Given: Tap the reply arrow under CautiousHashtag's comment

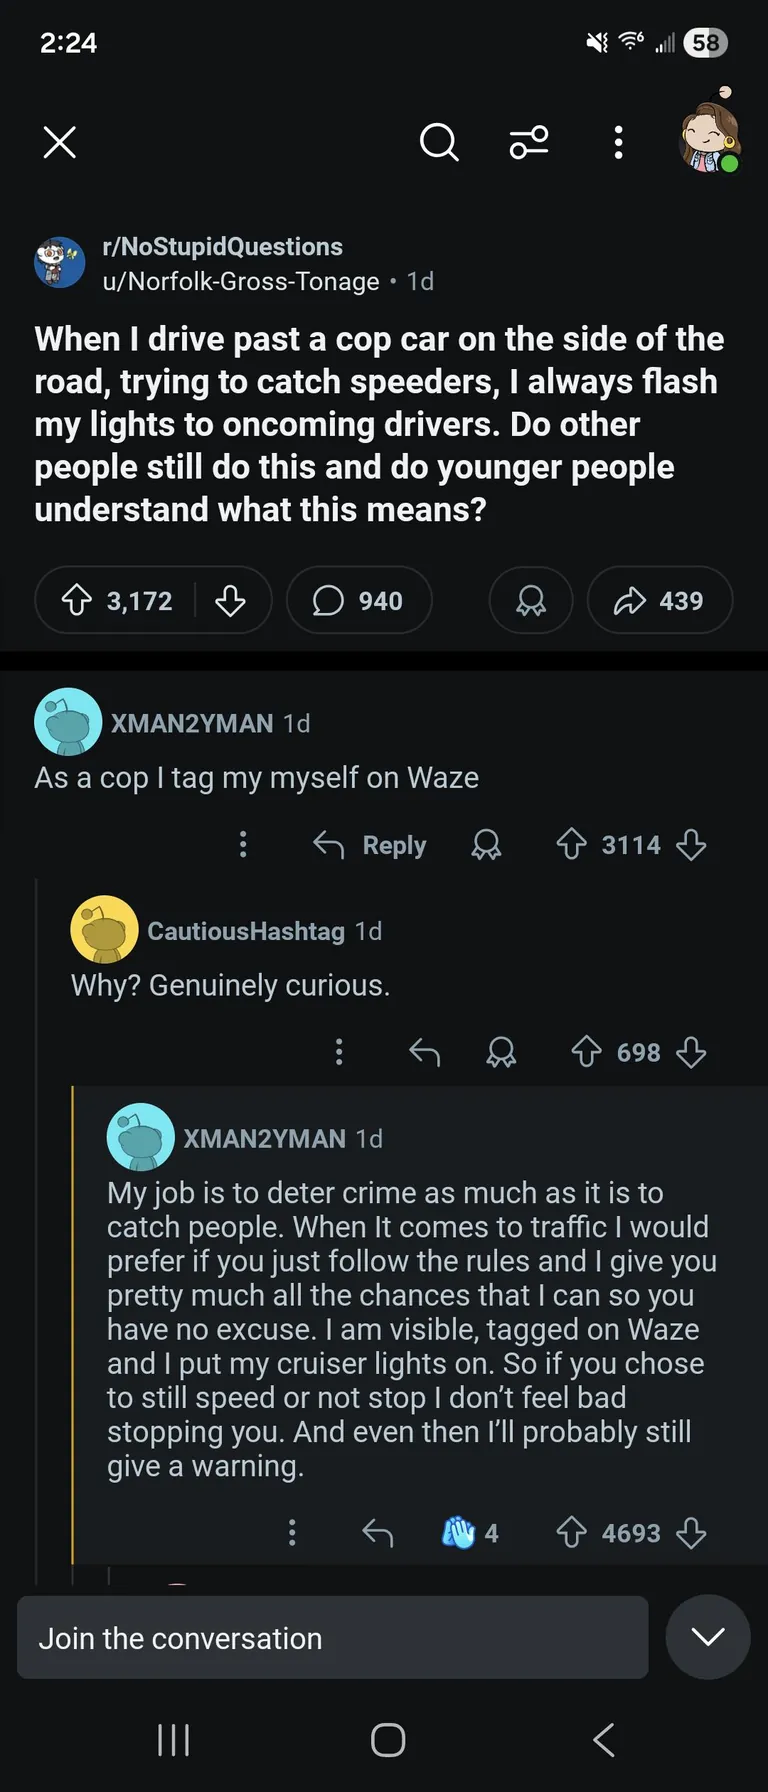Looking at the screenshot, I should click(425, 1052).
